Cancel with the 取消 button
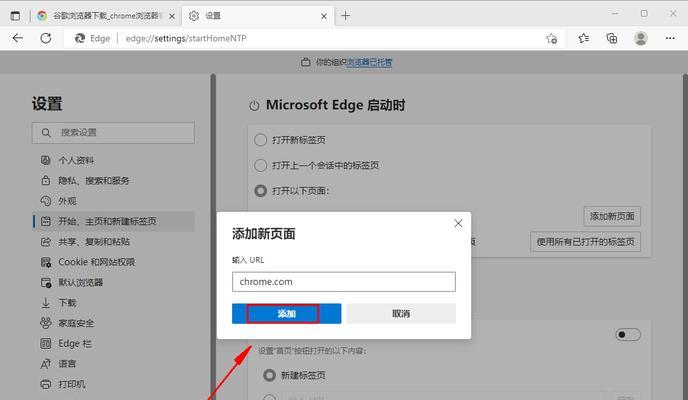This screenshot has width=688, height=400. click(401, 314)
